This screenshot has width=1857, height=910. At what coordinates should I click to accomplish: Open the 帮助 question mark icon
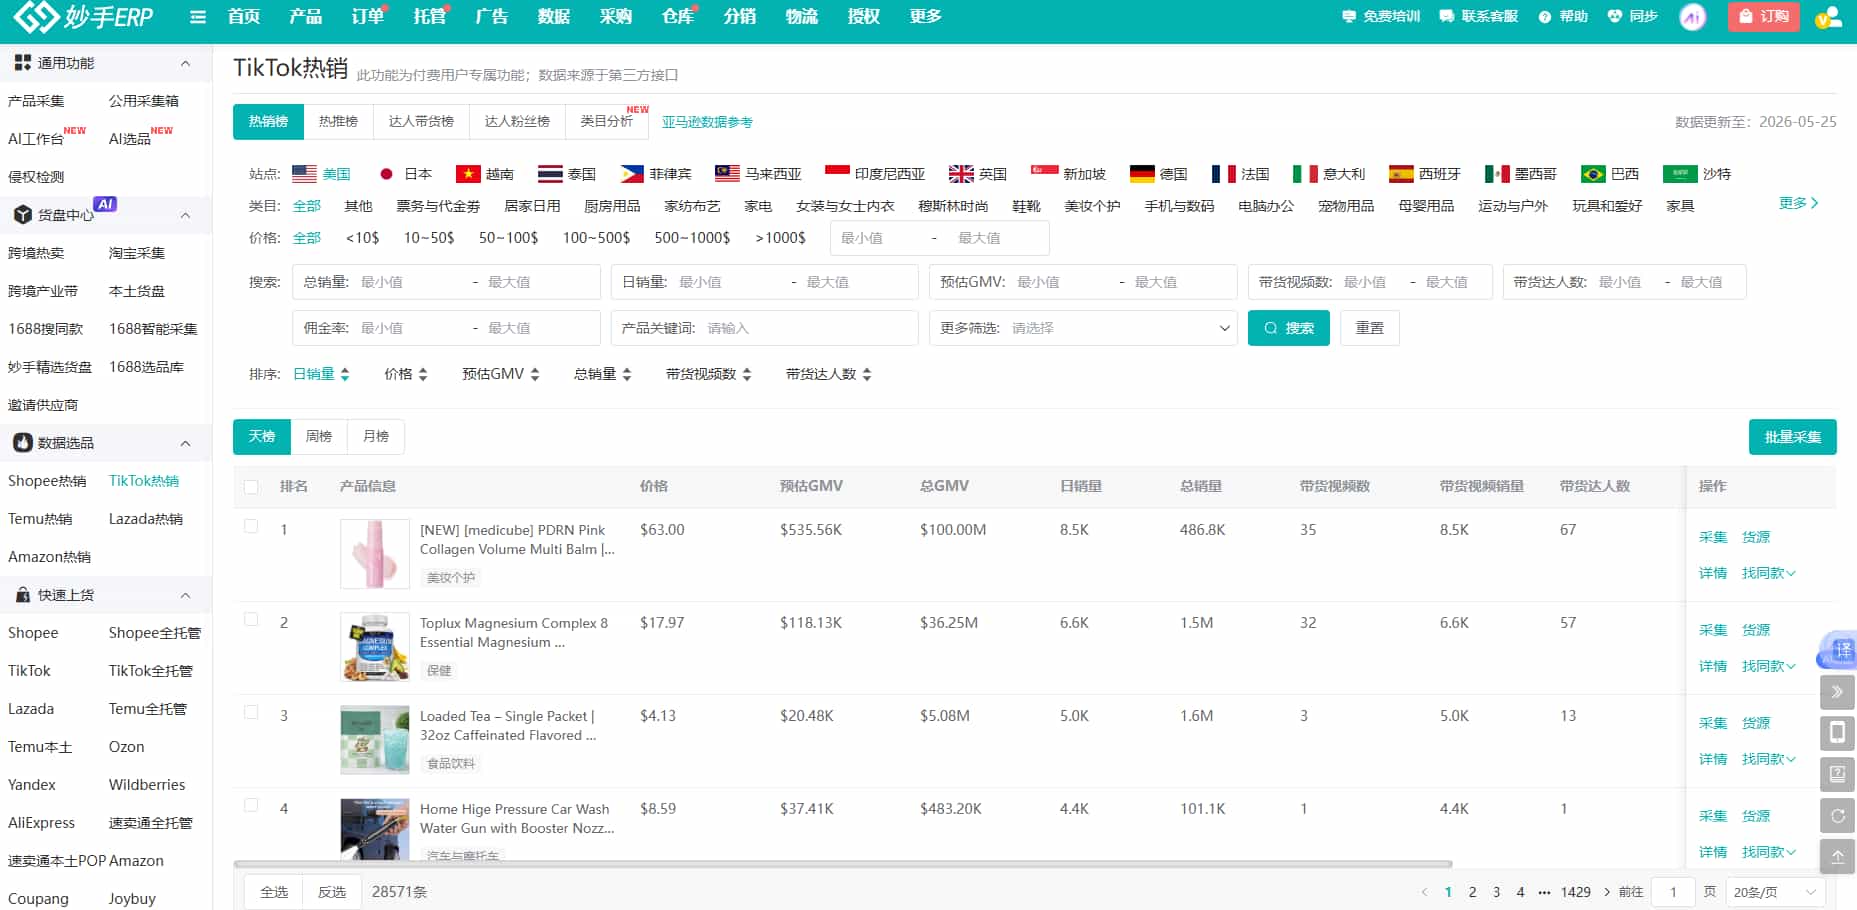pos(1545,17)
